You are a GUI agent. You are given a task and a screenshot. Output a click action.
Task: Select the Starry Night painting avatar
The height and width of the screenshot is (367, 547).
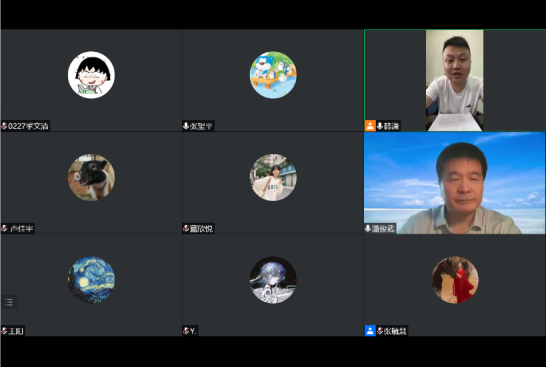pyautogui.click(x=91, y=280)
